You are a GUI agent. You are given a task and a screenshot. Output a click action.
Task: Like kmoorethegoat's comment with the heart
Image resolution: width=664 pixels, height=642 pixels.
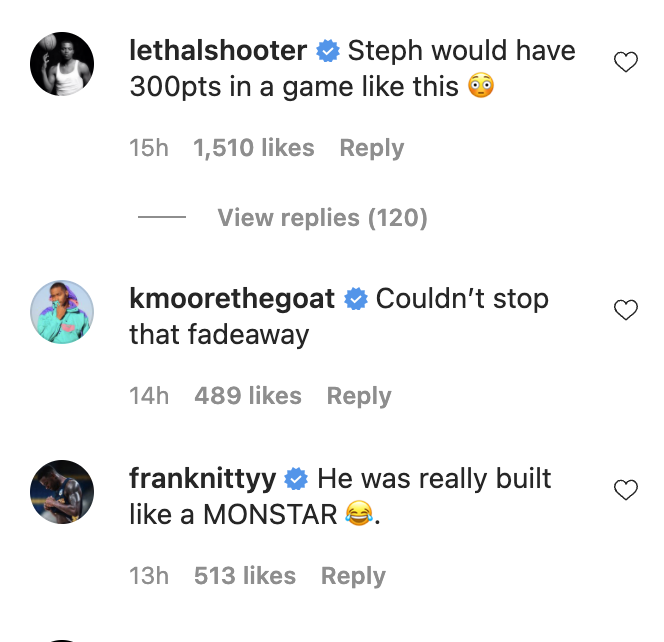click(x=625, y=310)
